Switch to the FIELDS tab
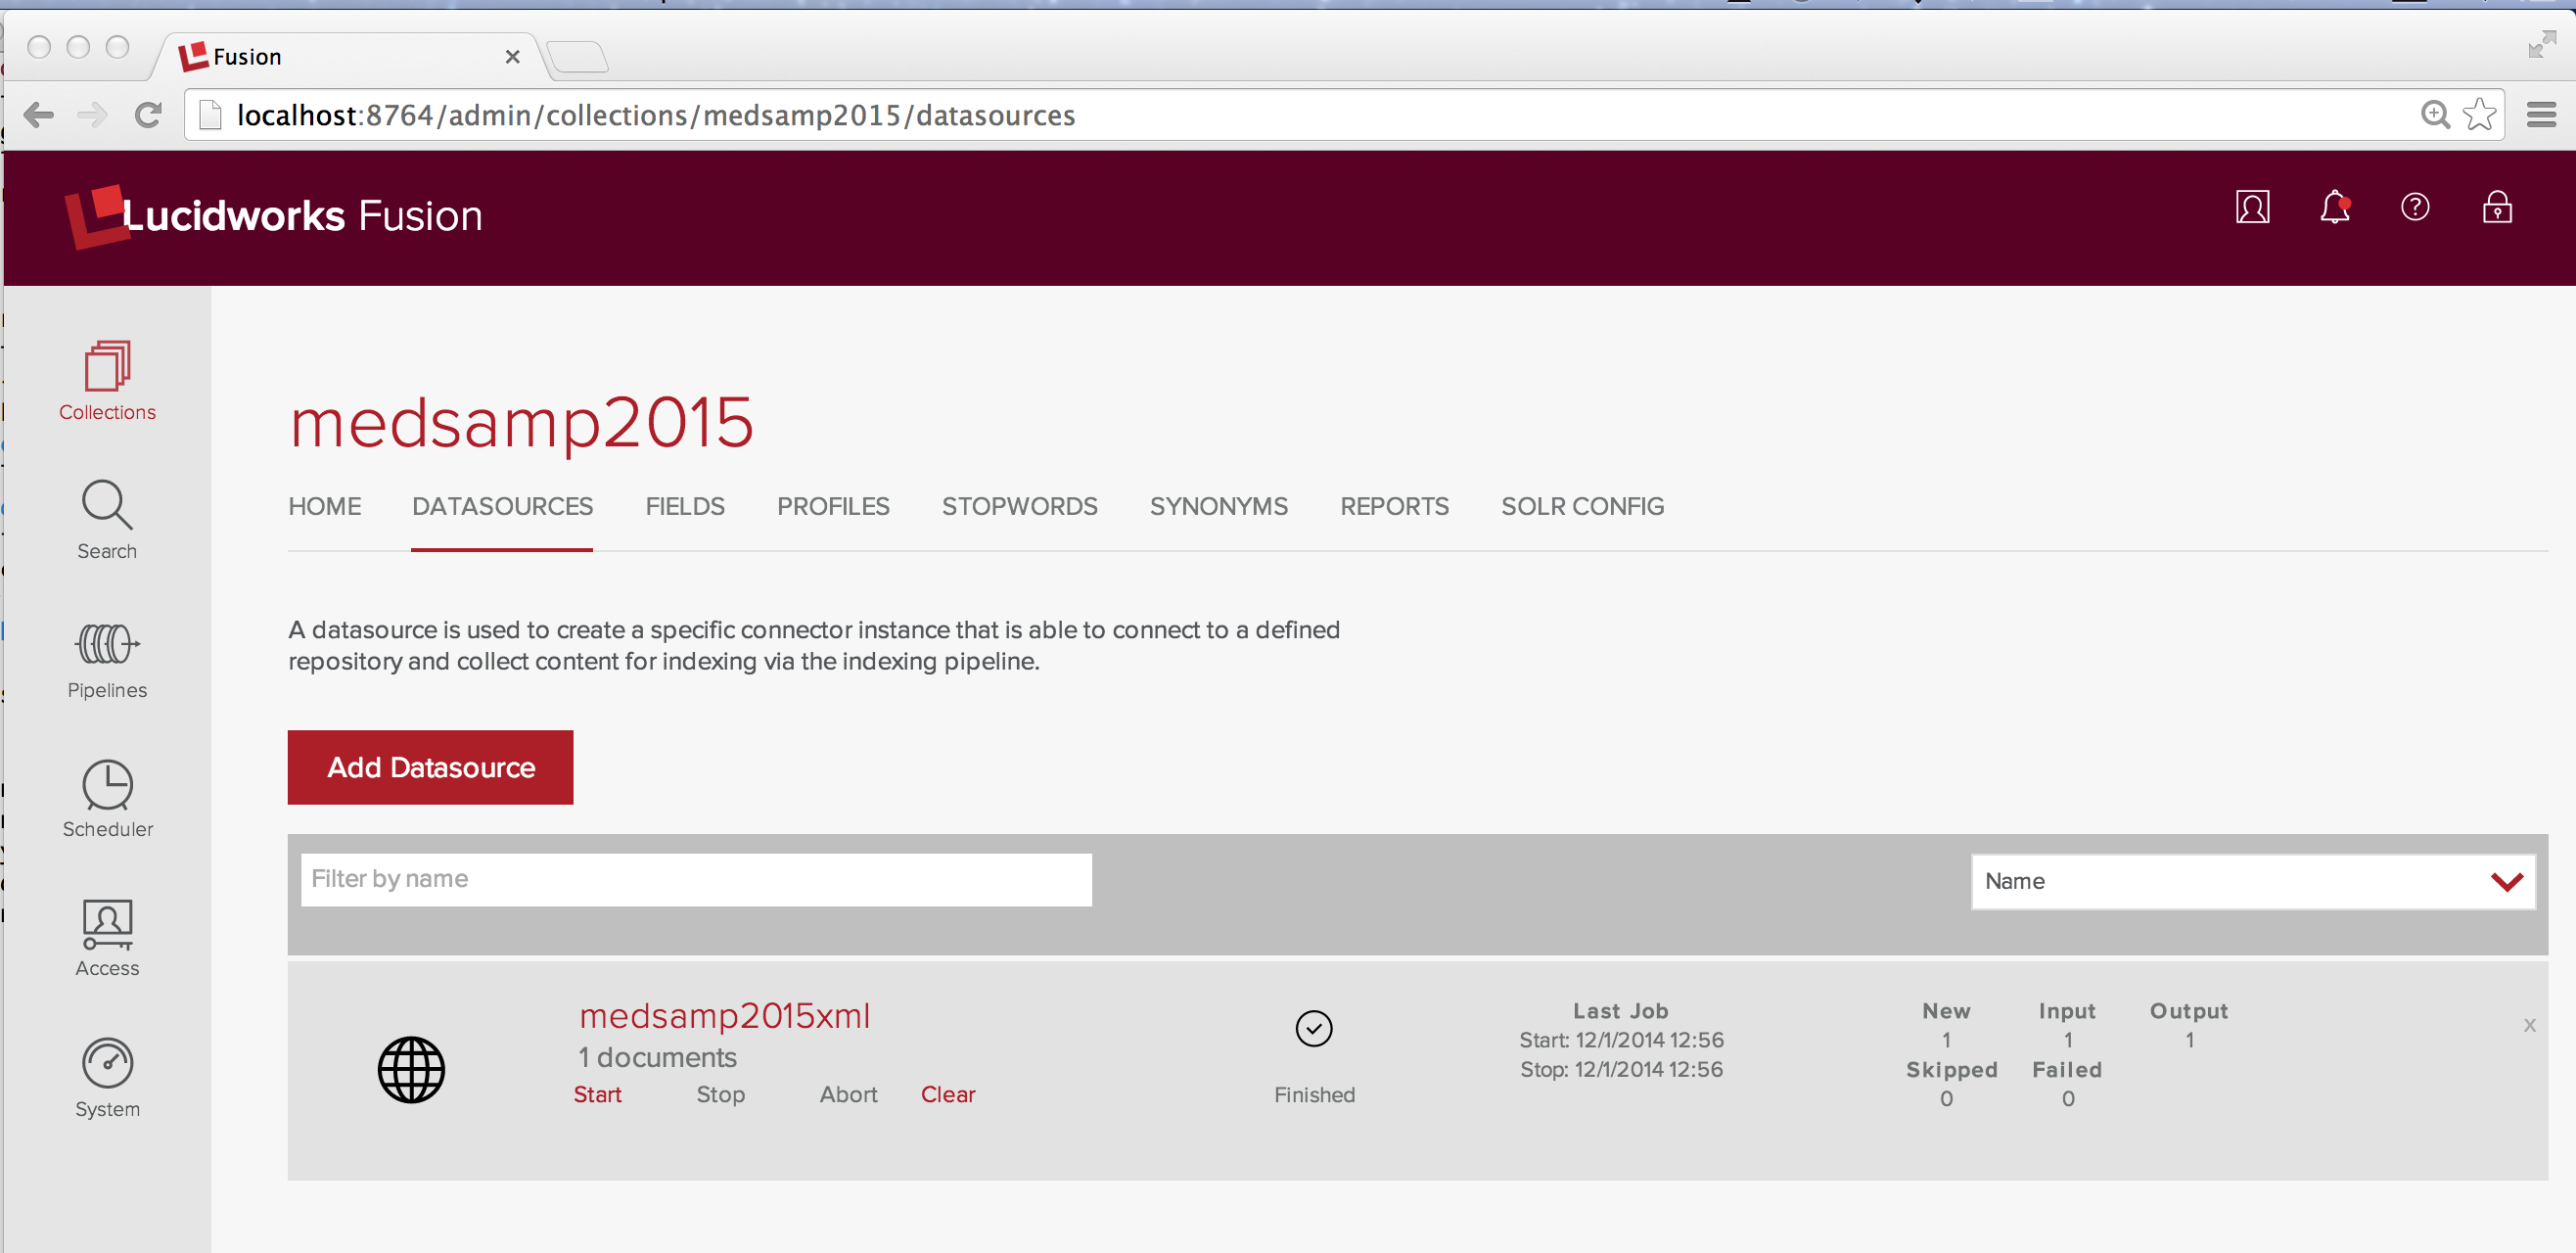 [x=685, y=506]
